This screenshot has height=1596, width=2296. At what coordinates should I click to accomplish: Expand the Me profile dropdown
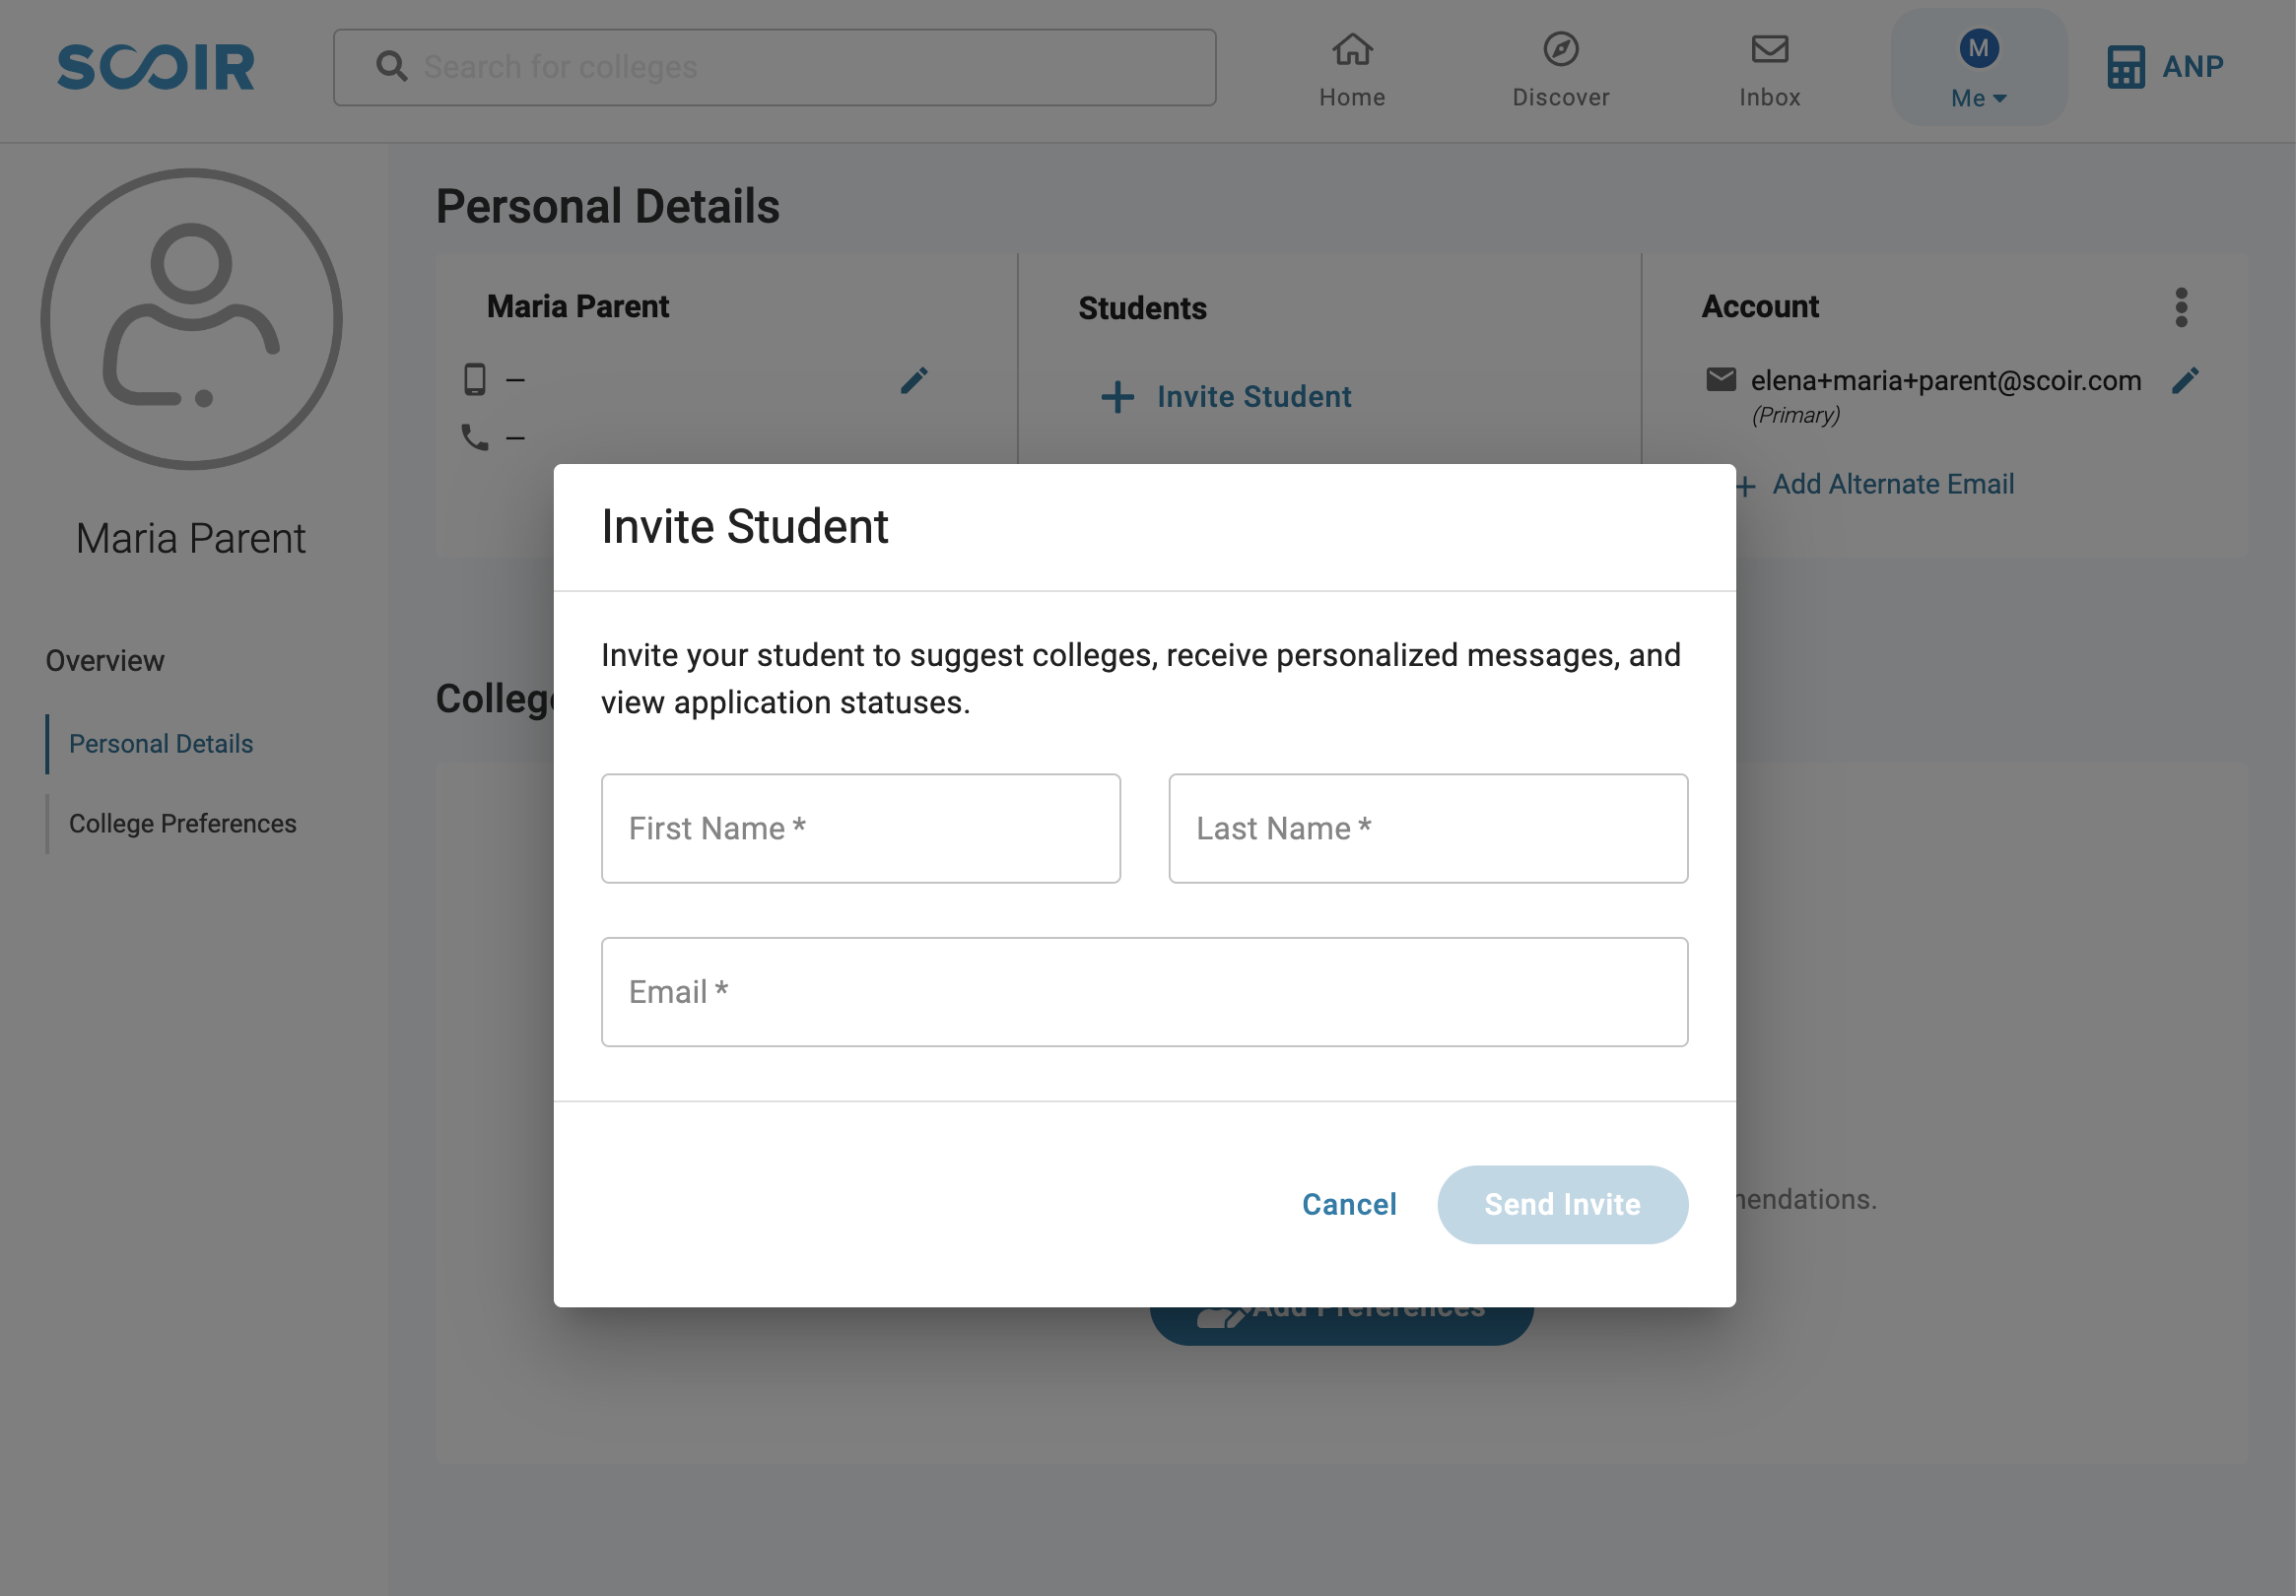1978,67
